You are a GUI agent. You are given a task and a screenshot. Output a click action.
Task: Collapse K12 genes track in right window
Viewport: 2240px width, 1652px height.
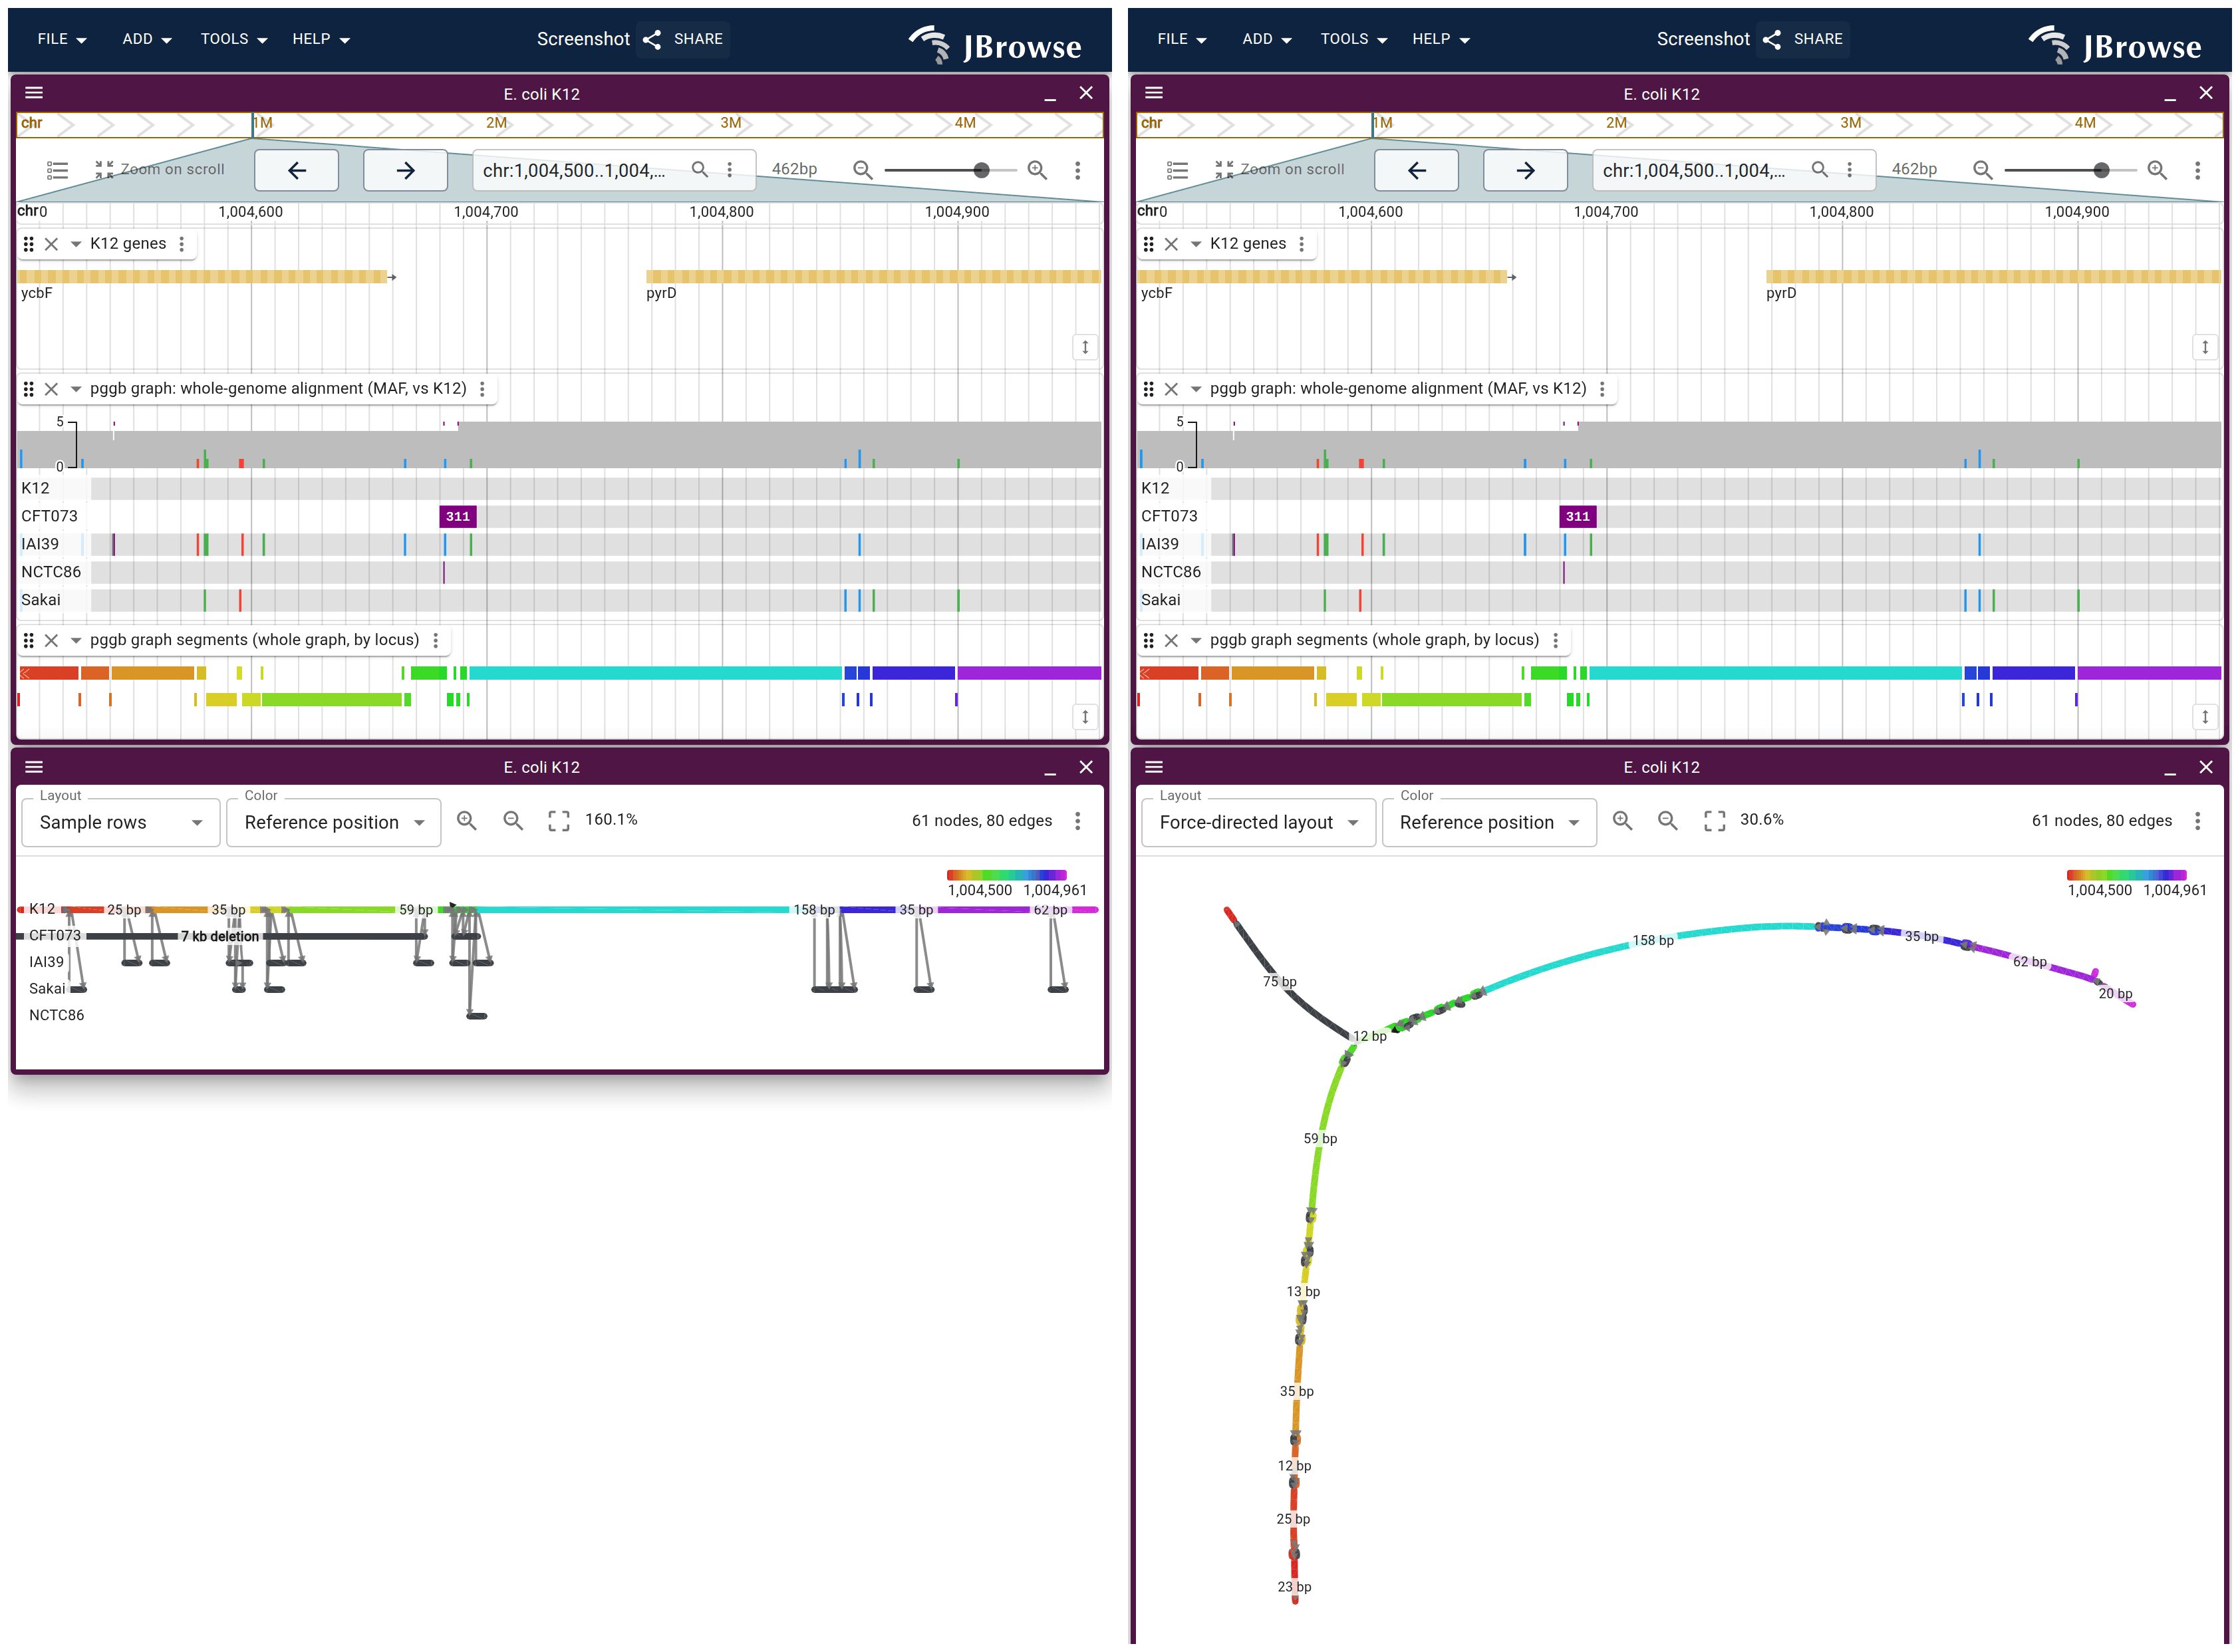[x=1196, y=244]
